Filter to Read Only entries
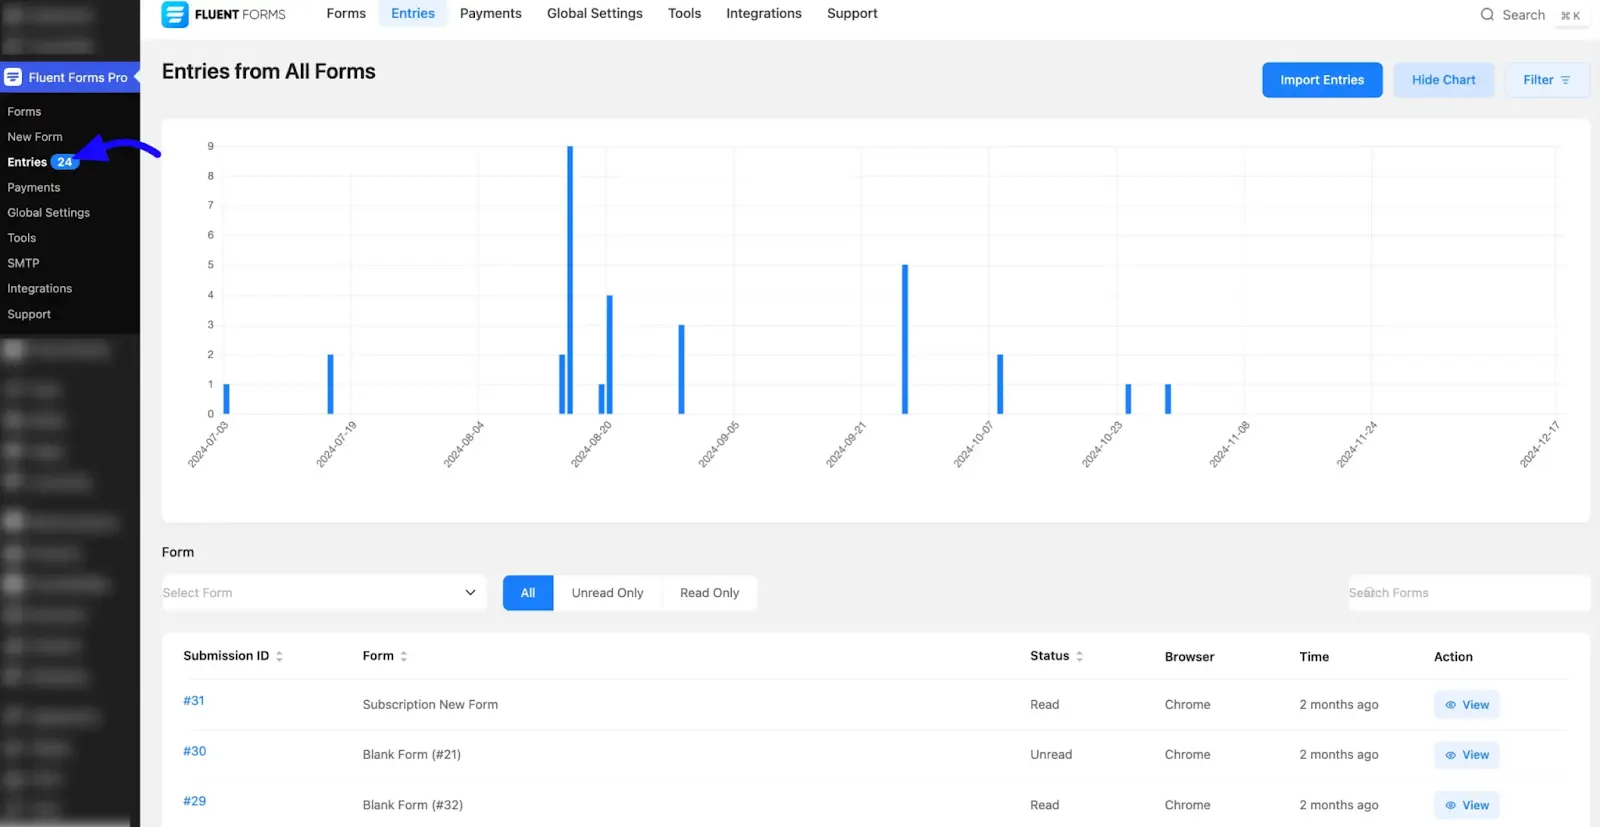Screen dimensions: 1600x827 tap(709, 593)
